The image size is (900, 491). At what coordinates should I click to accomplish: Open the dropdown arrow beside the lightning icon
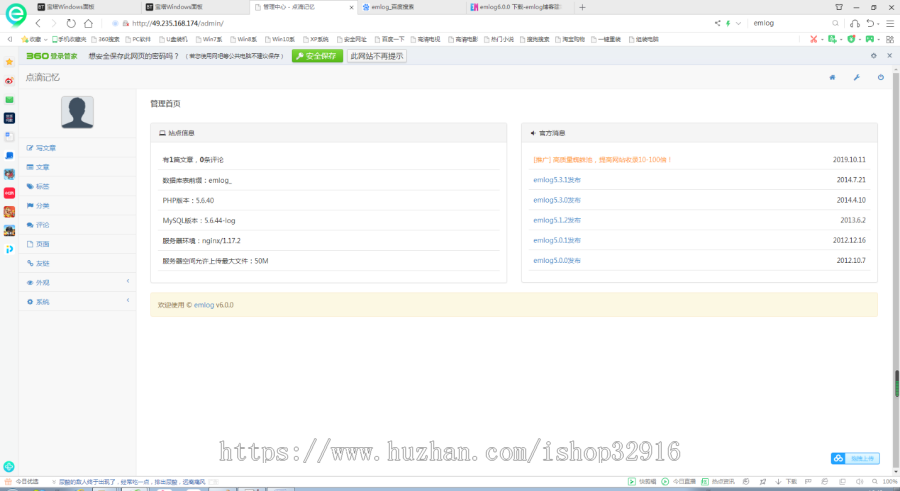(x=738, y=24)
